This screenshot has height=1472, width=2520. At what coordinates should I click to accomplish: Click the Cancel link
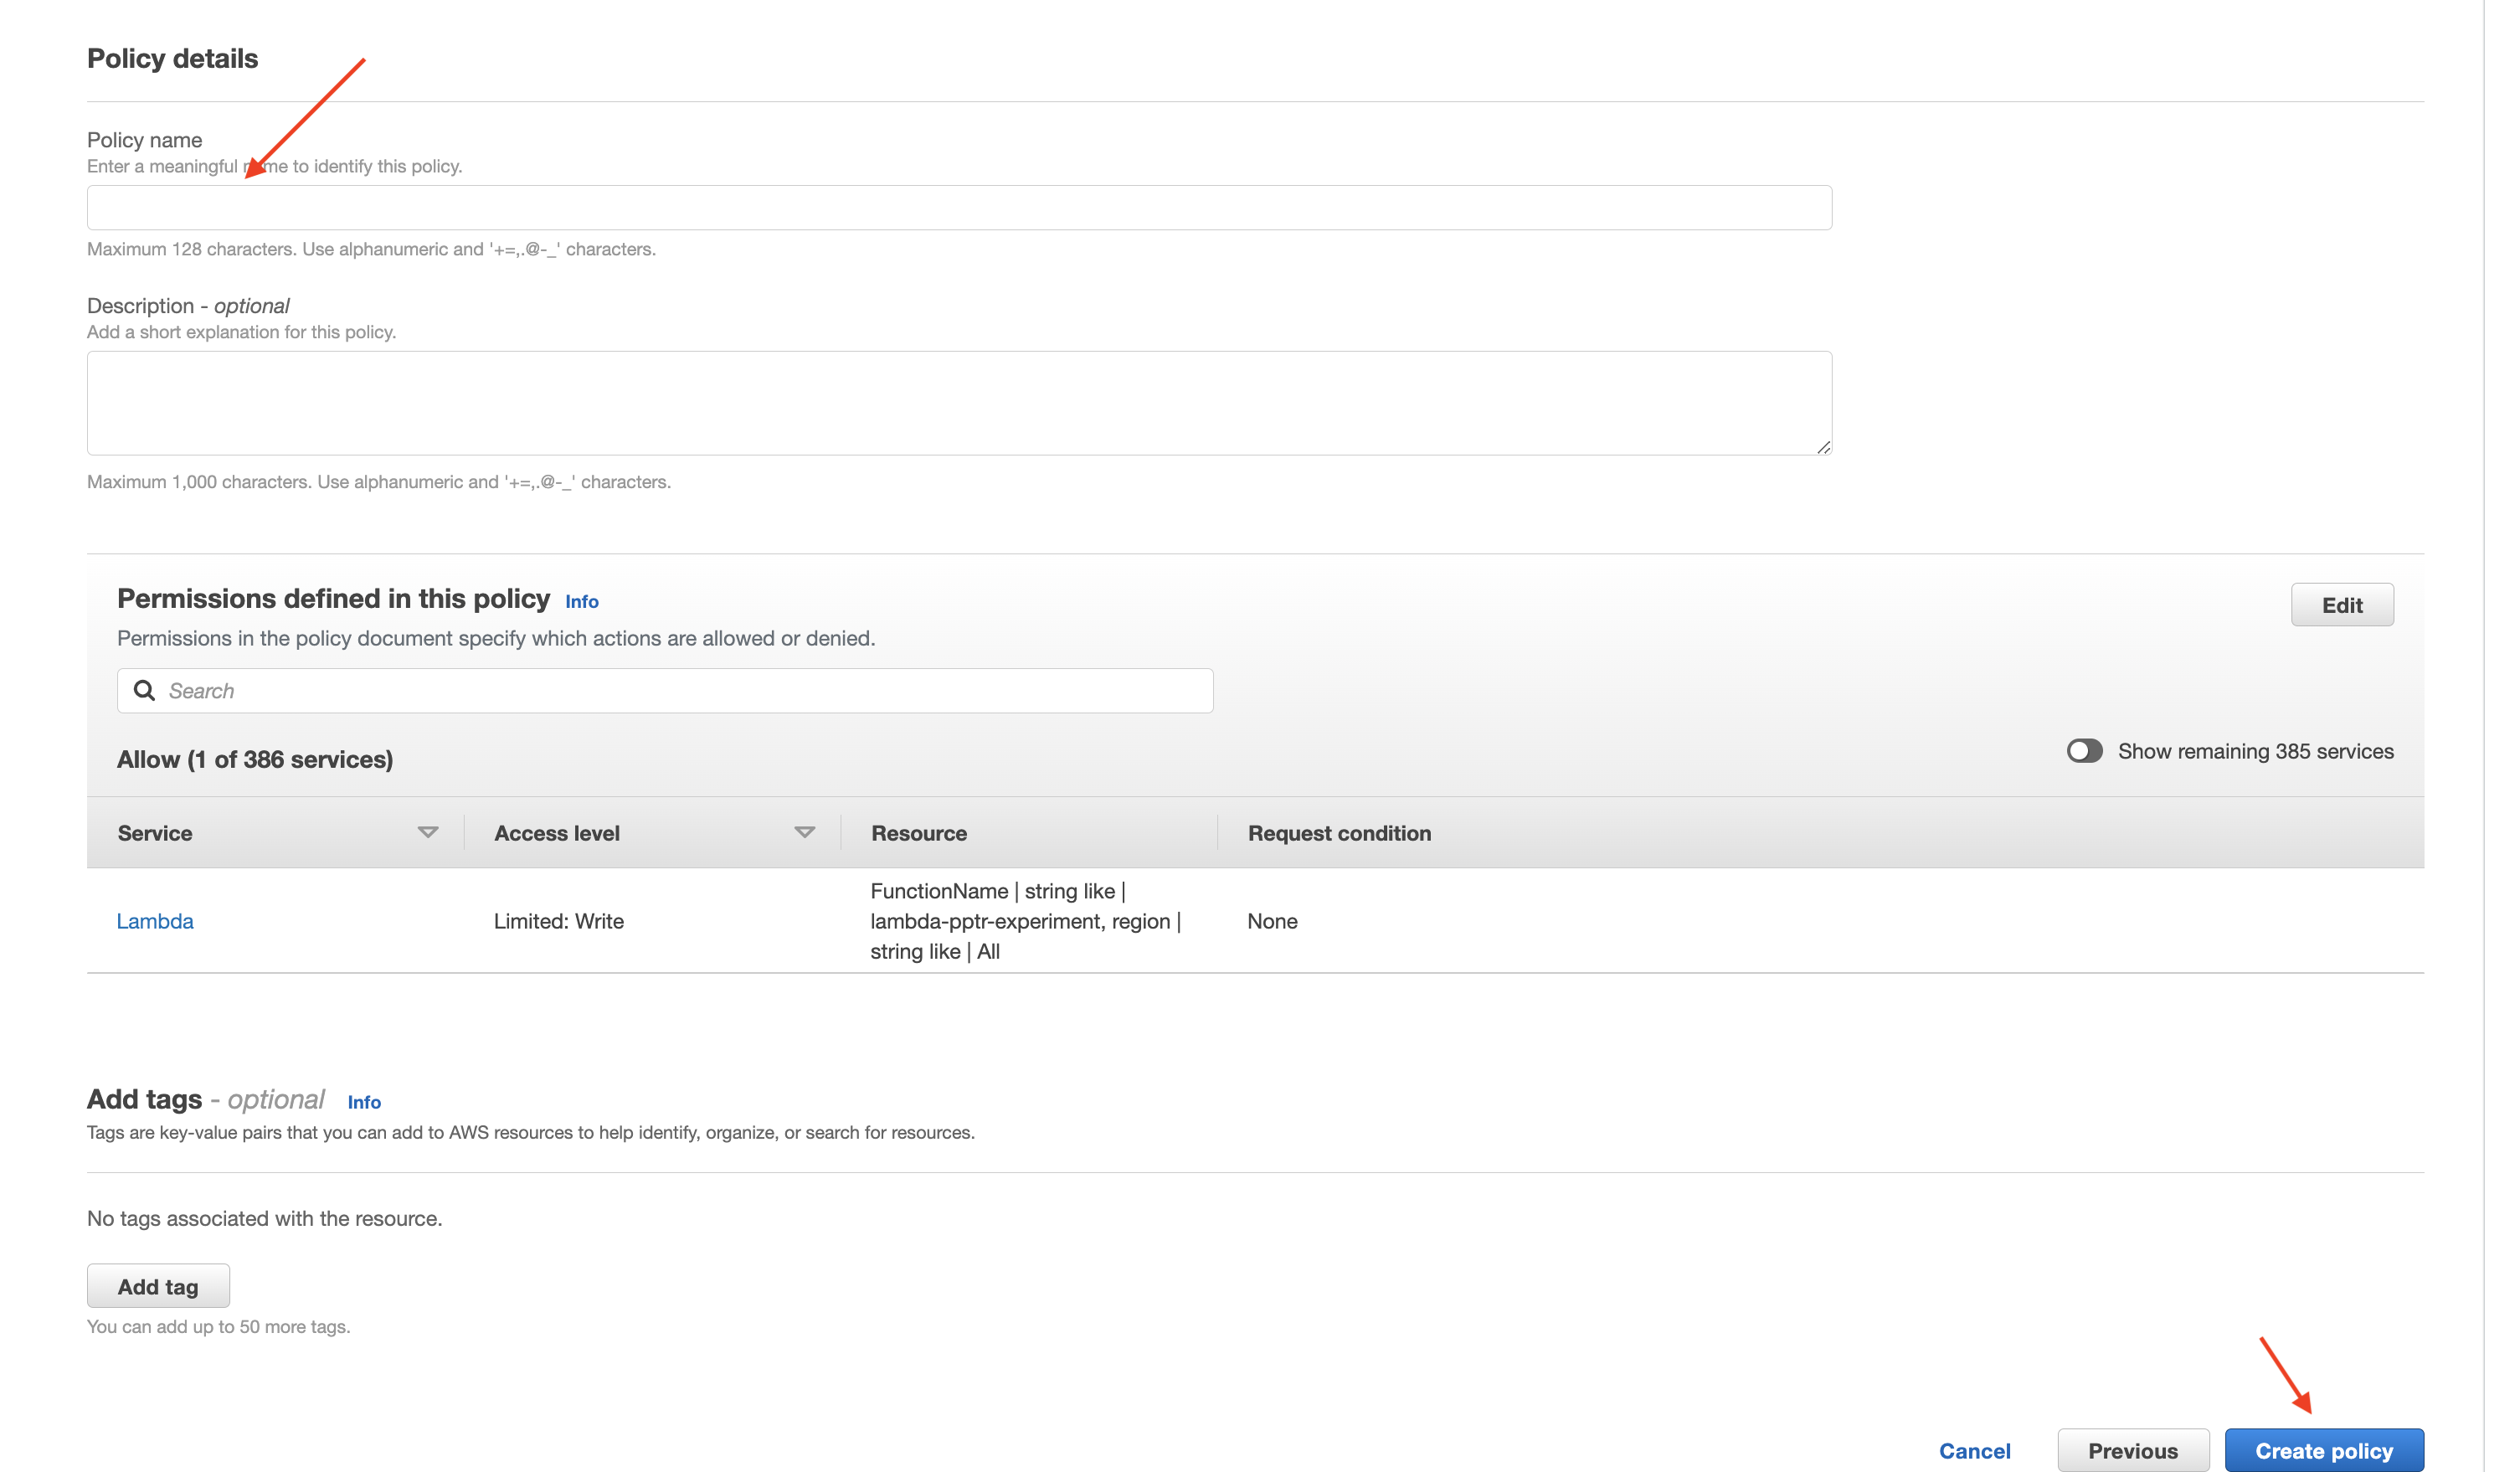pyautogui.click(x=1973, y=1449)
